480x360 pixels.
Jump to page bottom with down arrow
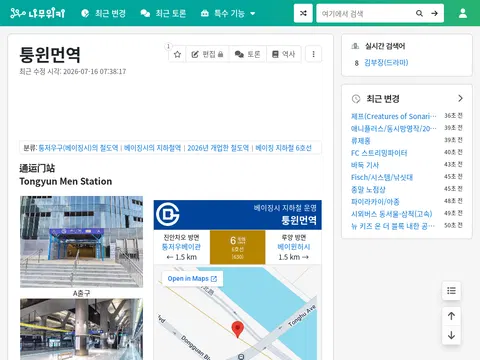coord(451,335)
